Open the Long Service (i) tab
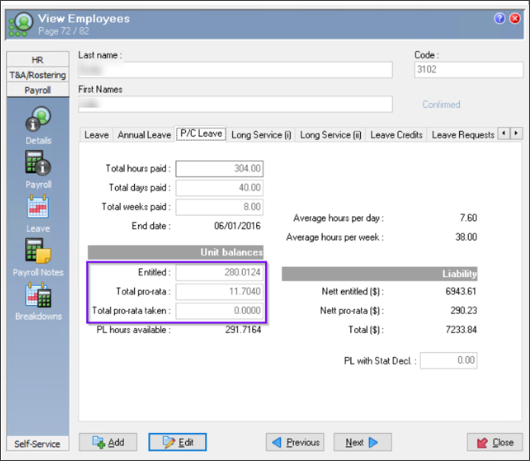530x461 pixels. [261, 135]
